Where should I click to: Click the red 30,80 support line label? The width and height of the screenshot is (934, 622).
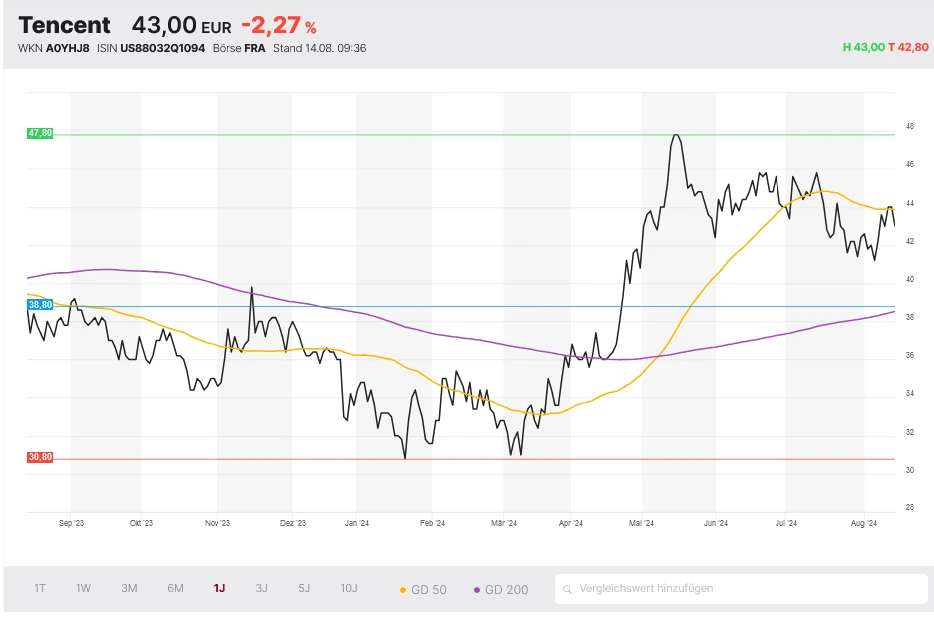(38, 457)
